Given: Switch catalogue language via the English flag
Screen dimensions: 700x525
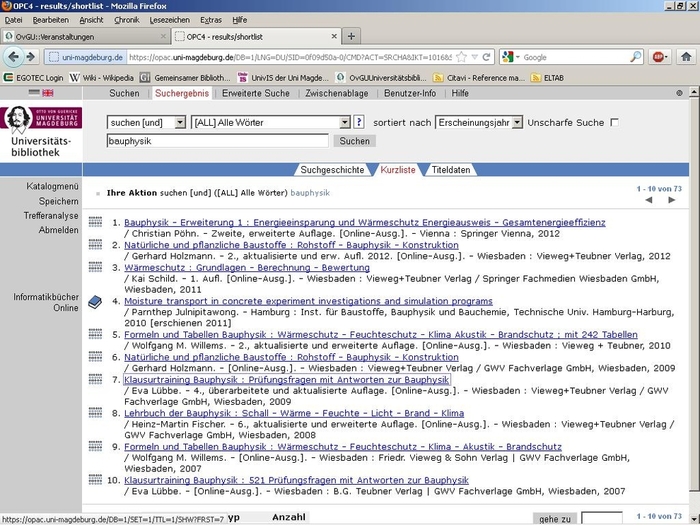Looking at the screenshot, I should (48, 93).
